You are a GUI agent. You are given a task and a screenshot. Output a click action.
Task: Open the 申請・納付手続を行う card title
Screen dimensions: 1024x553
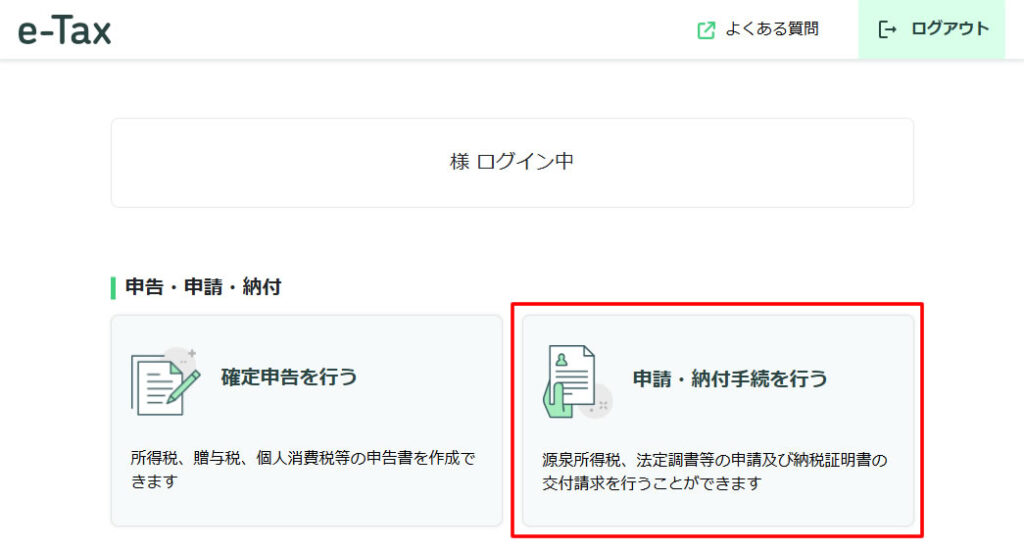tap(729, 379)
